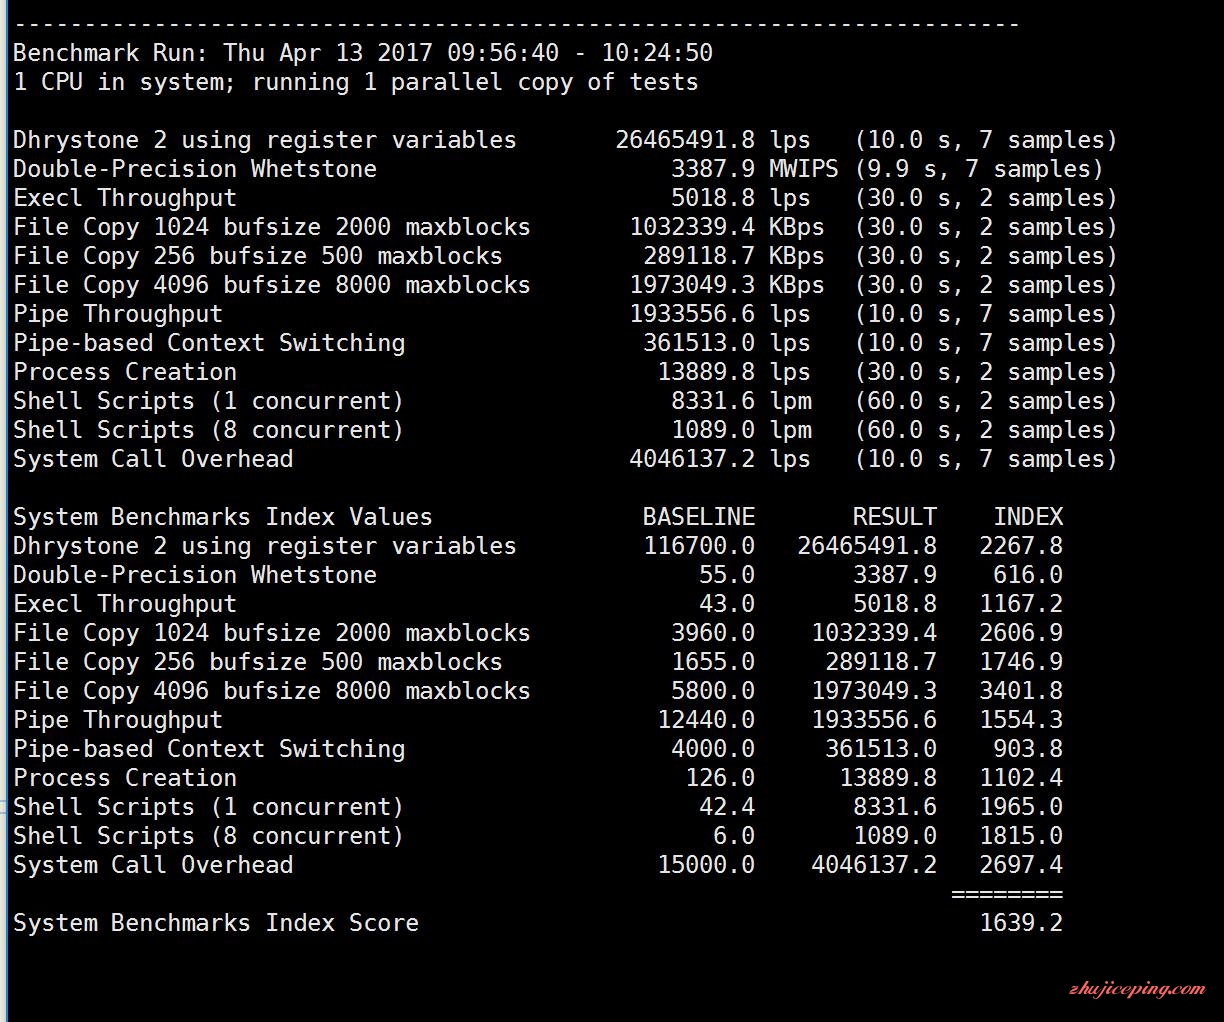Click the 4046137.2 lps value

720,459
